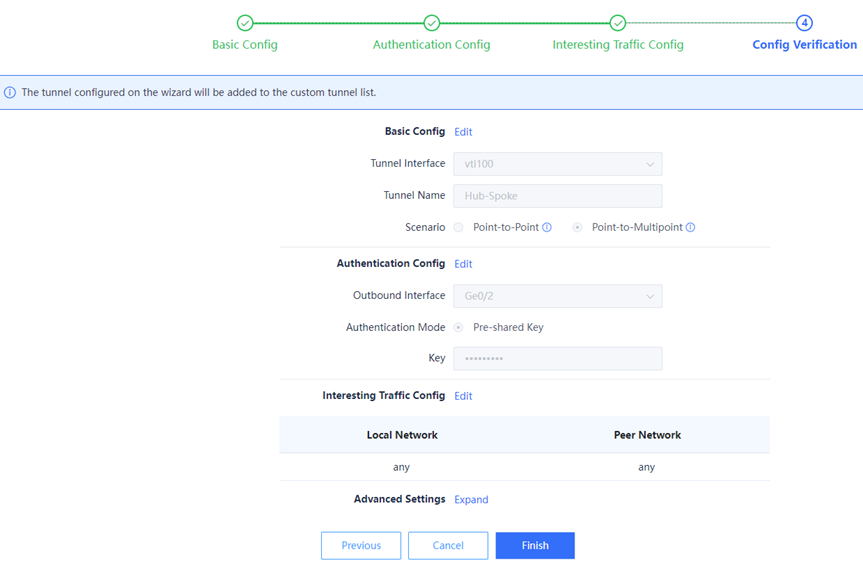Click the pre-shared Key password field
This screenshot has height=563, width=863.
pyautogui.click(x=557, y=359)
